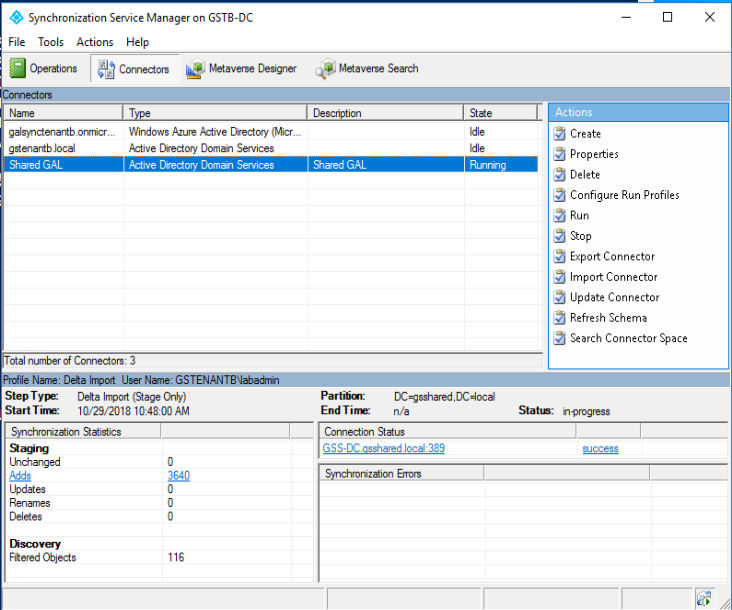Screen dimensions: 732x610
Task: Click the Stop action icon
Action: [560, 236]
